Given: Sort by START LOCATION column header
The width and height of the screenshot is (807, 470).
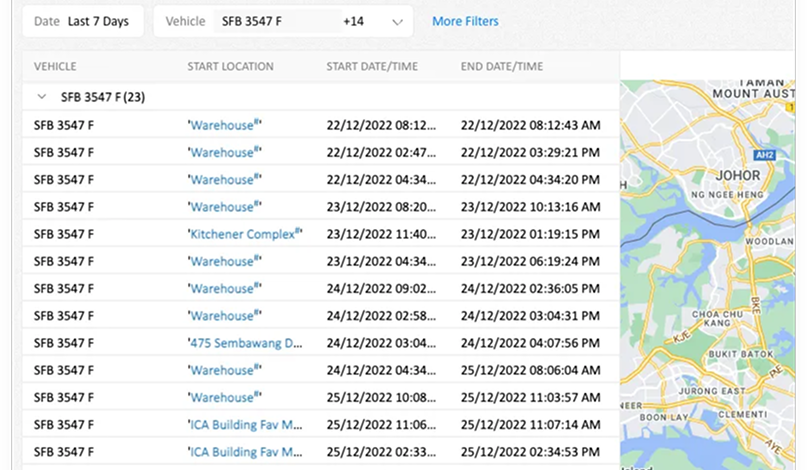Looking at the screenshot, I should 230,66.
